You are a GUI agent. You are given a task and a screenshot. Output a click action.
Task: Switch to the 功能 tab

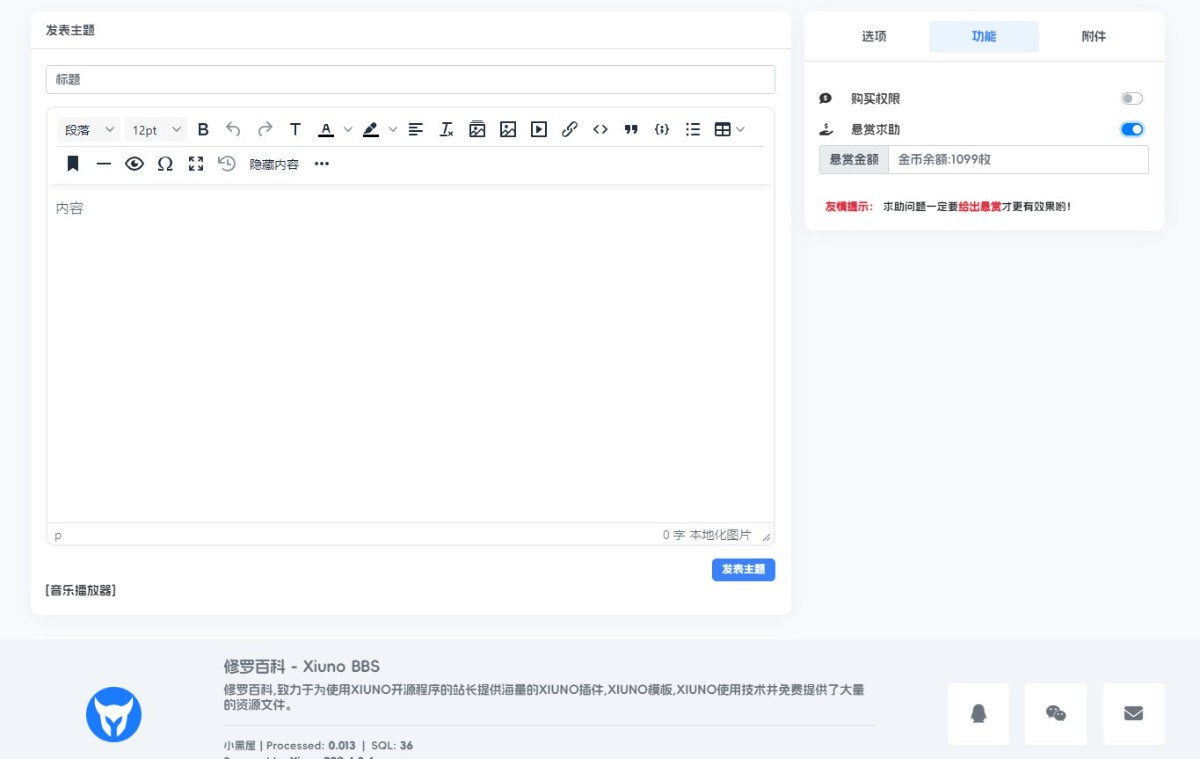coord(984,36)
